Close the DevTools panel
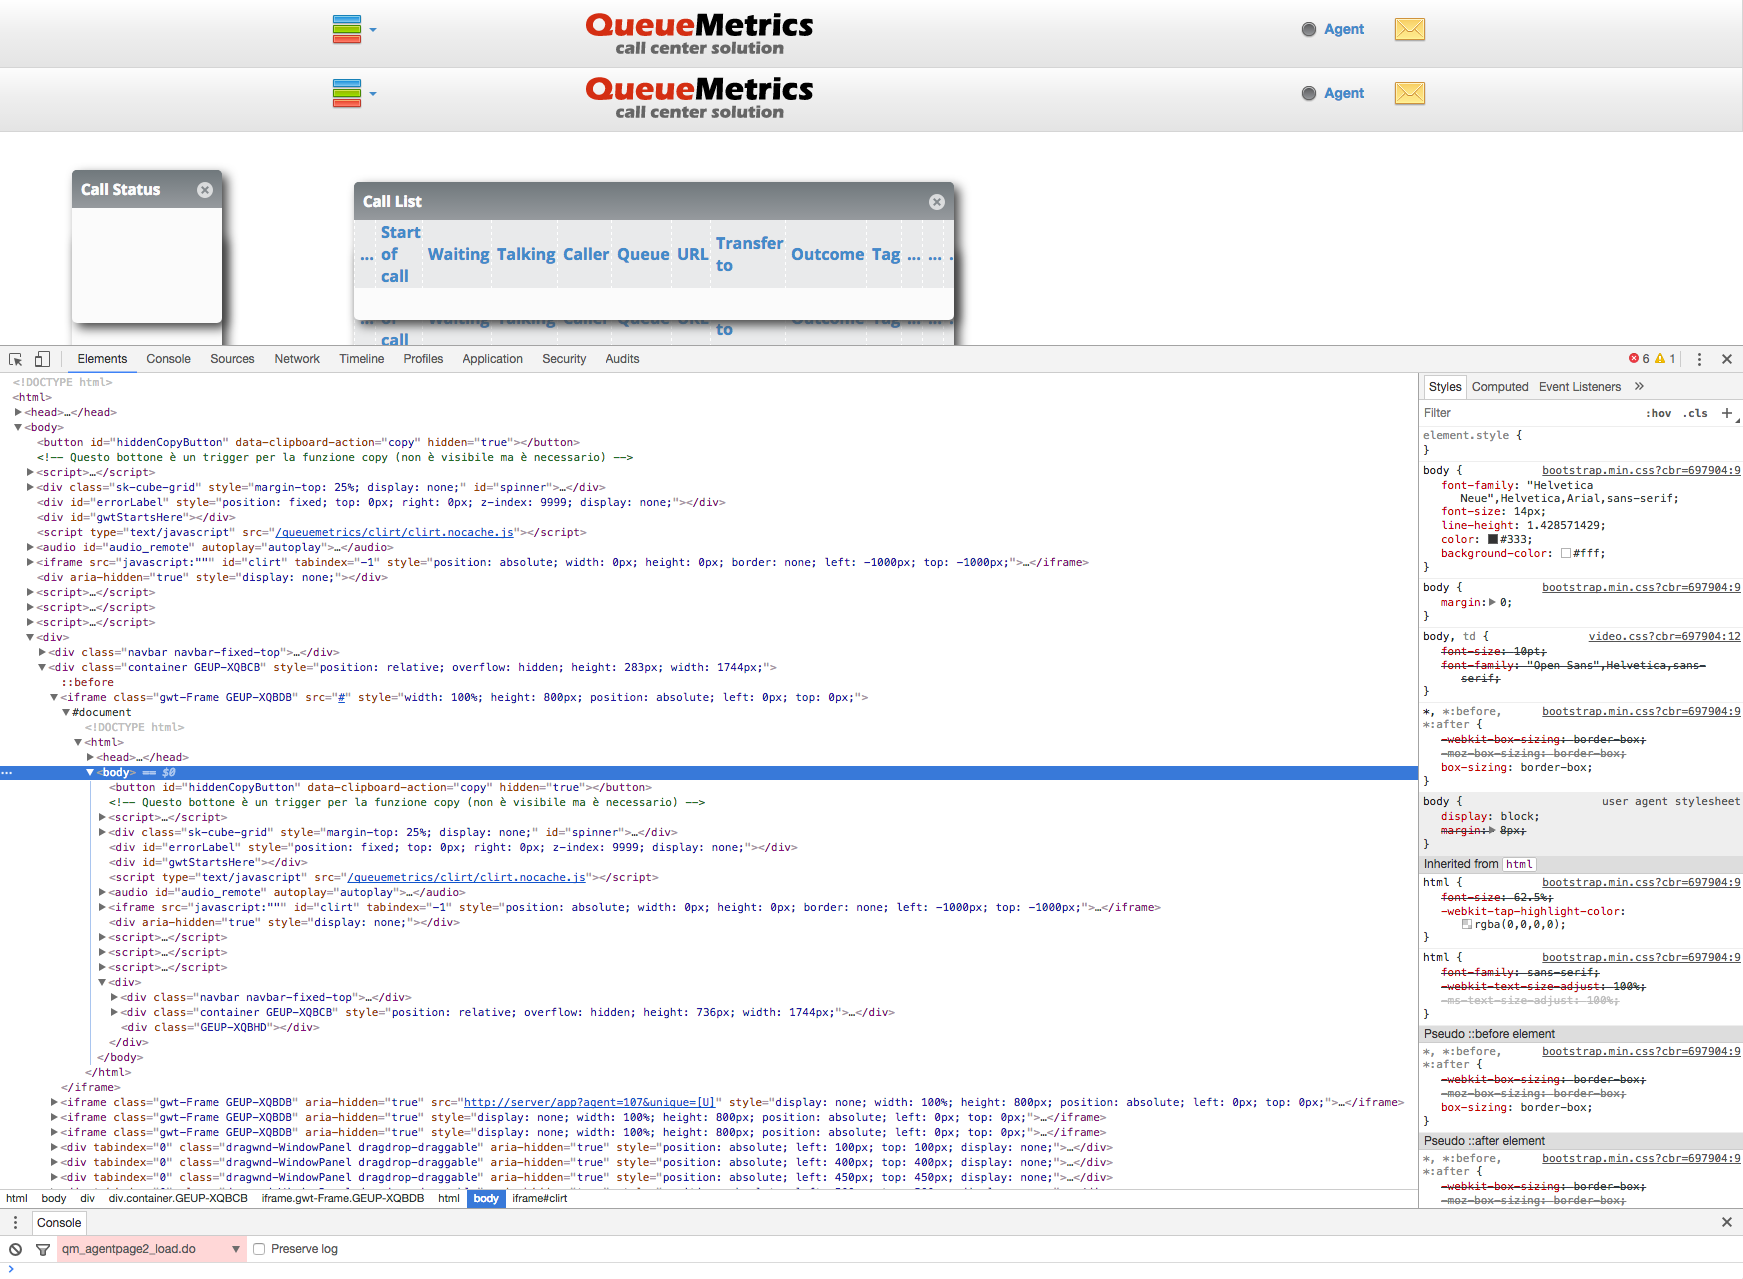The height and width of the screenshot is (1279, 1743). [1727, 359]
